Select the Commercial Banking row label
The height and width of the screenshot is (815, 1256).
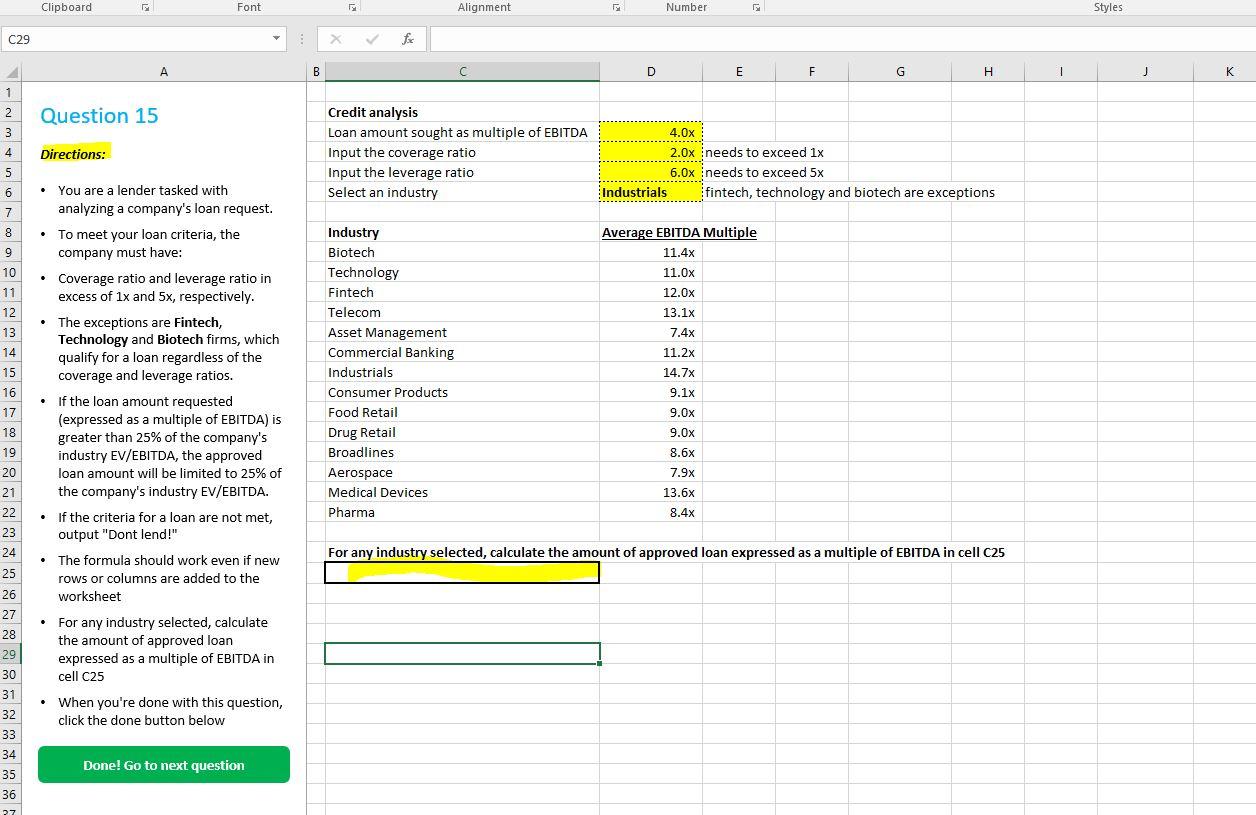pos(391,352)
